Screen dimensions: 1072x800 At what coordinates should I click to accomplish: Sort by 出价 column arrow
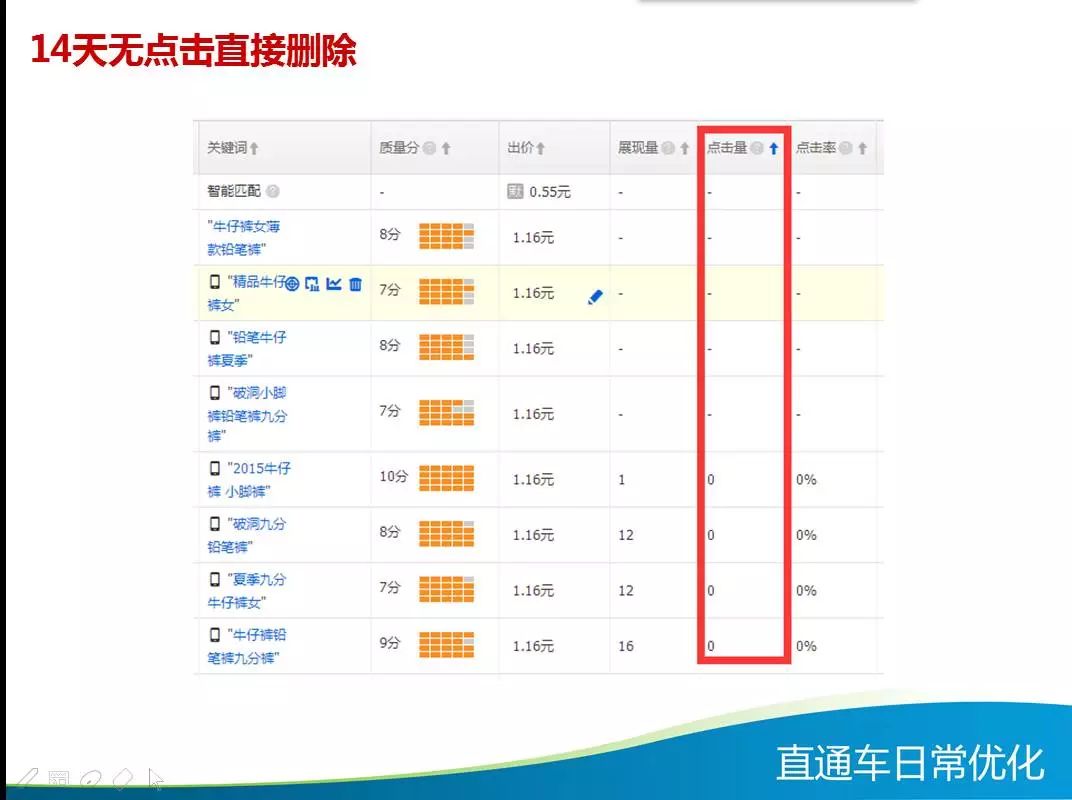540,148
